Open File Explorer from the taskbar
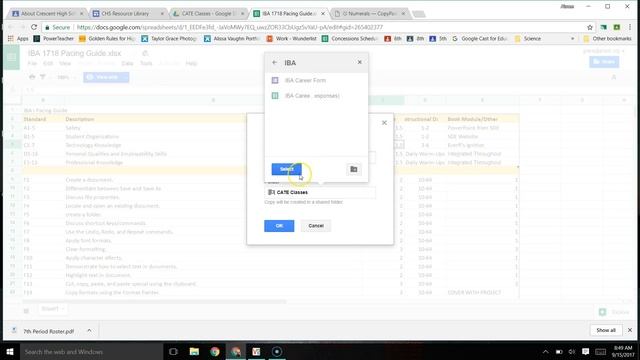640x360 pixels. coord(194,351)
